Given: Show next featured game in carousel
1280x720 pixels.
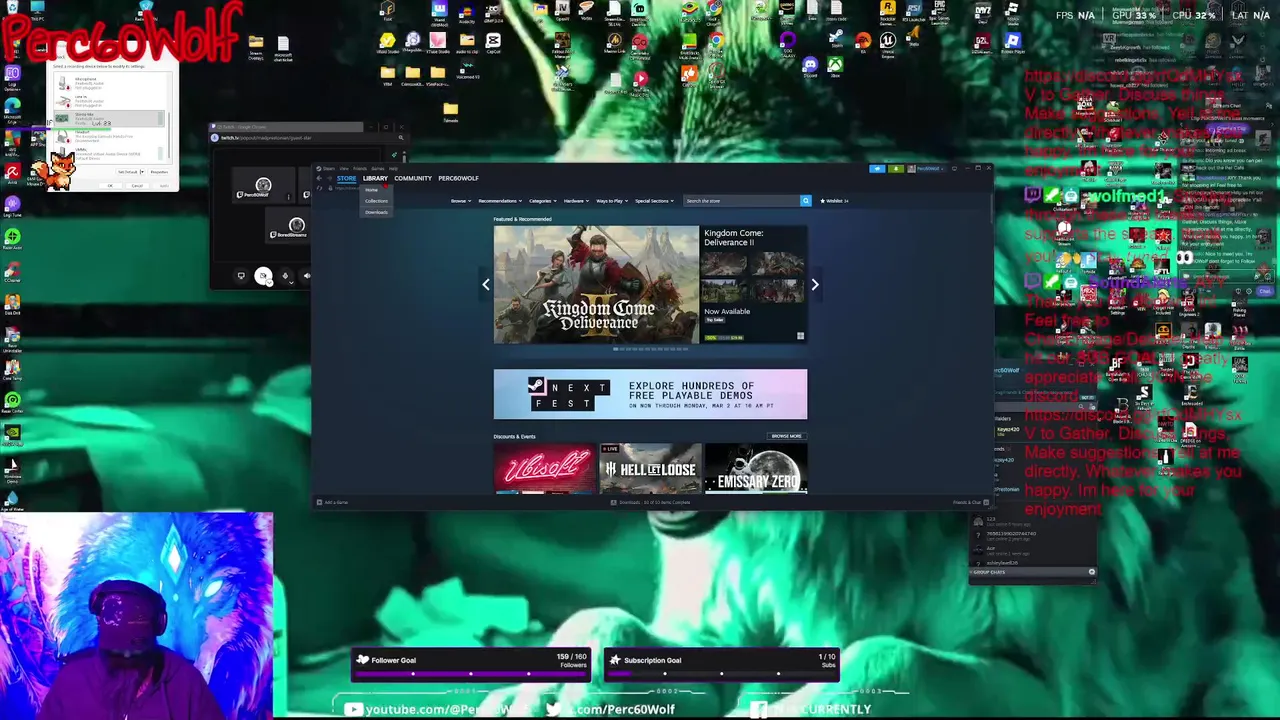Looking at the screenshot, I should pos(815,284).
